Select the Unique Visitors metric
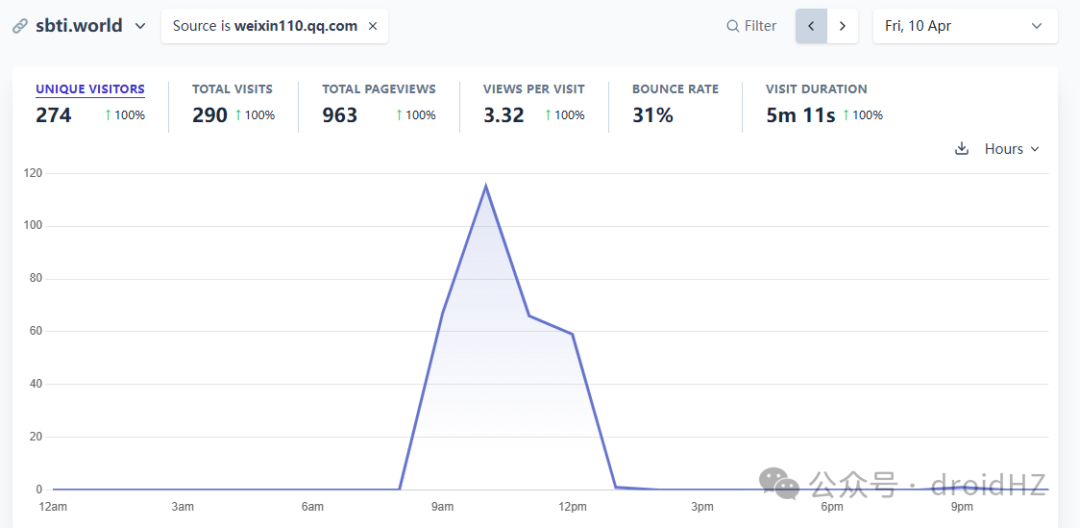 [x=90, y=105]
